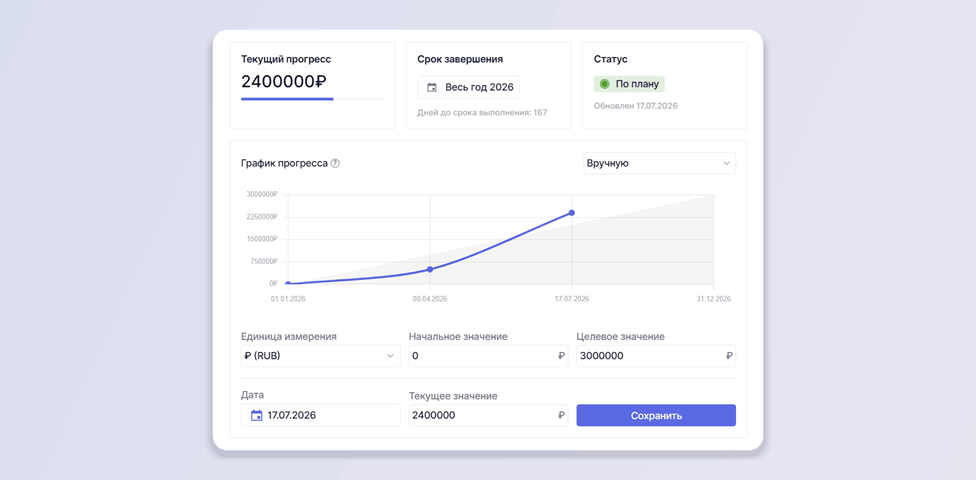
Task: Focus the Целевое значение input with 3000000
Action: [656, 356]
